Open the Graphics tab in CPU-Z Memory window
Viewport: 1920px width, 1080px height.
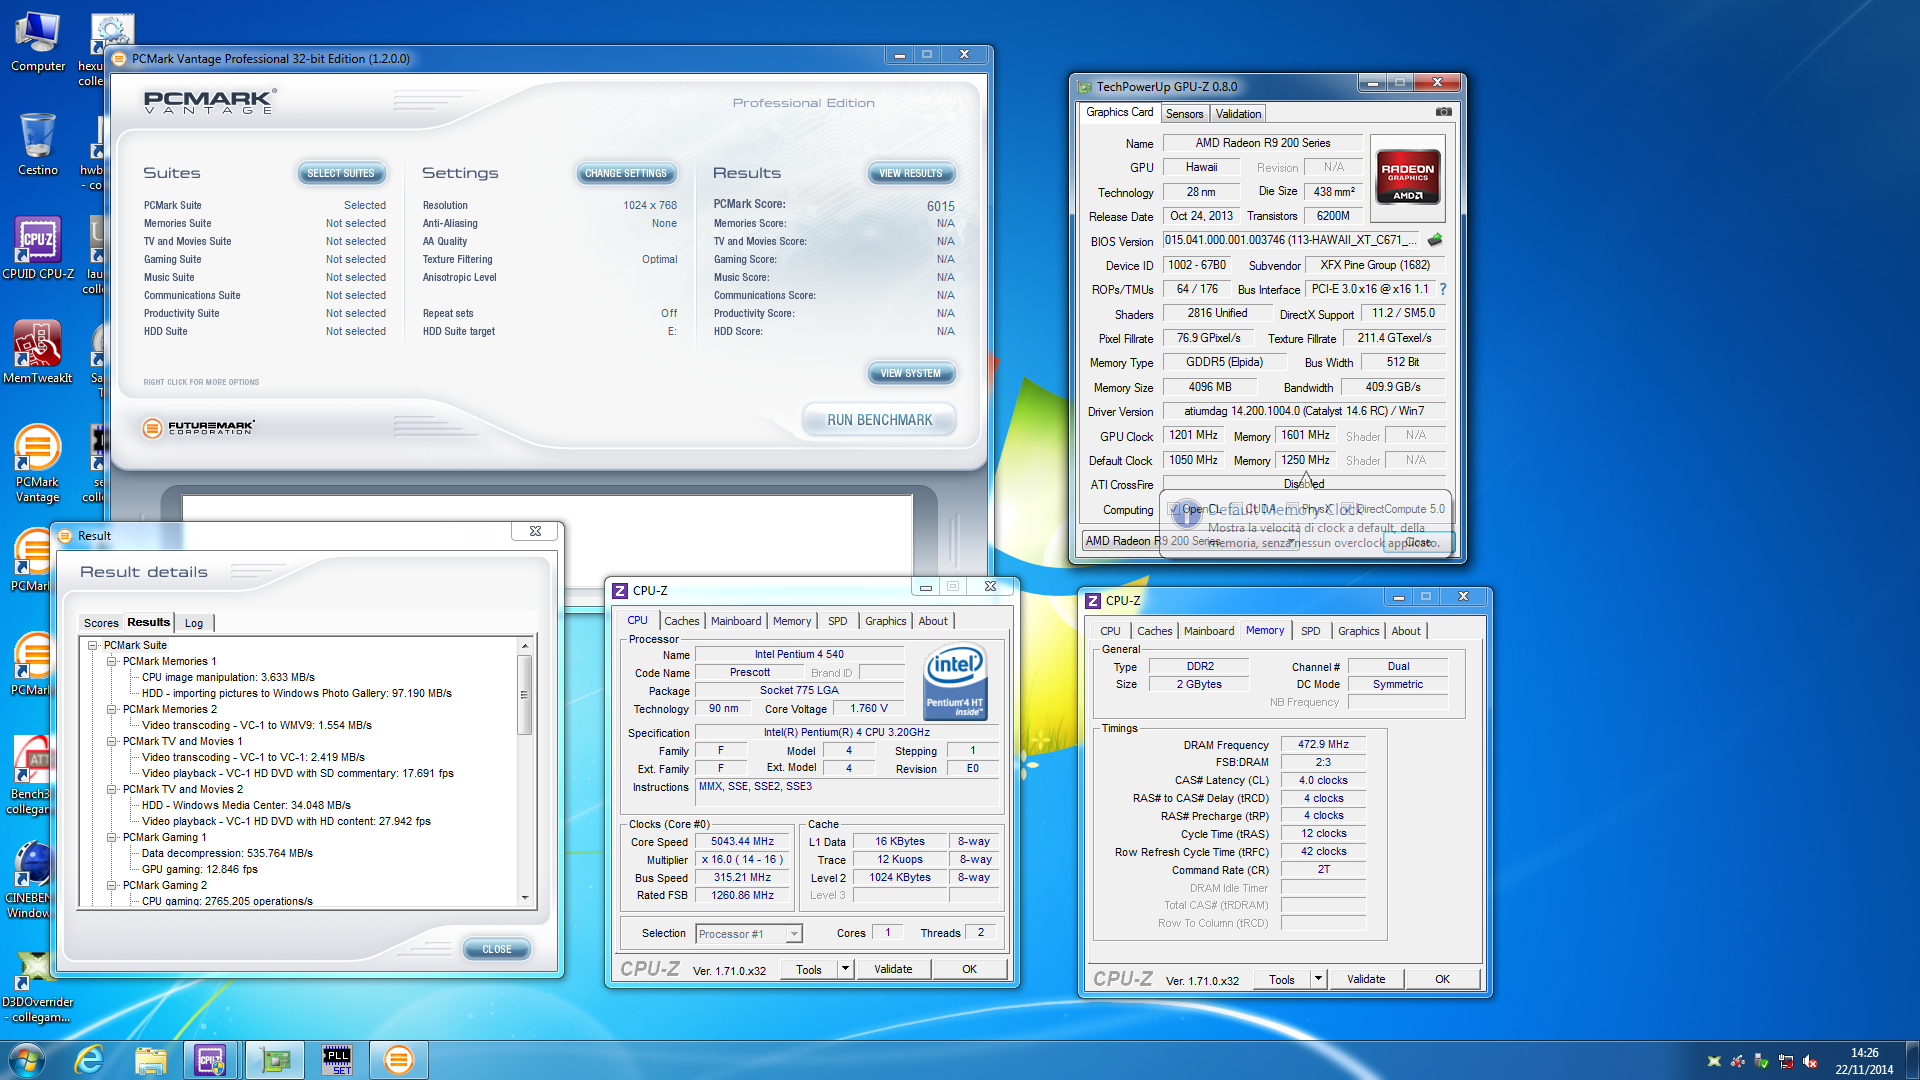coord(1358,631)
